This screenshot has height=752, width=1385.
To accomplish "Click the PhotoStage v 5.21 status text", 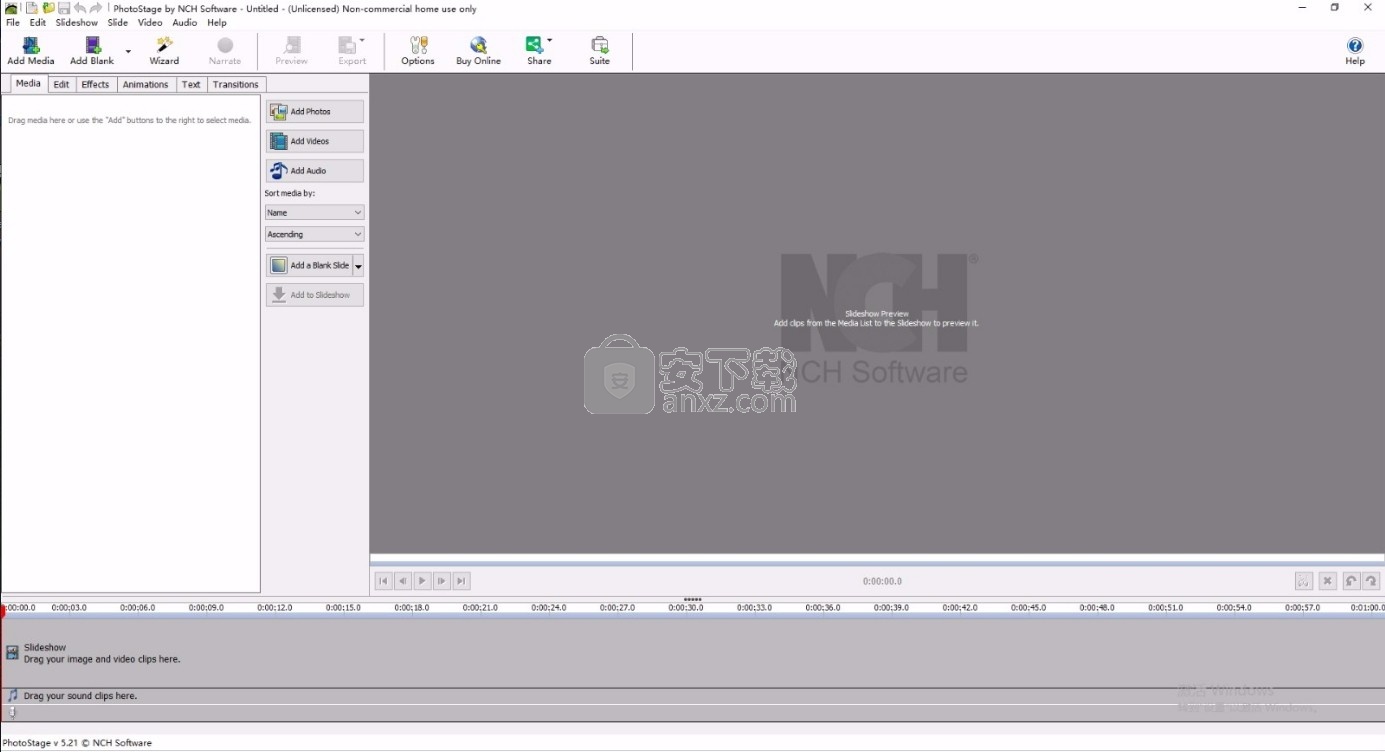I will click(x=77, y=743).
